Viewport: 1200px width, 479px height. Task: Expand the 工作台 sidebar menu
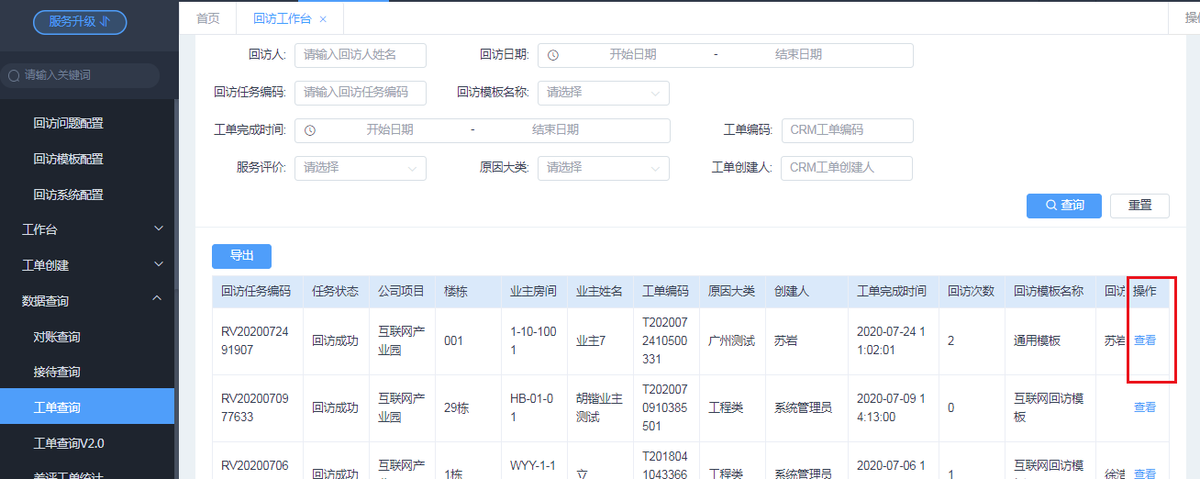pyautogui.click(x=87, y=229)
